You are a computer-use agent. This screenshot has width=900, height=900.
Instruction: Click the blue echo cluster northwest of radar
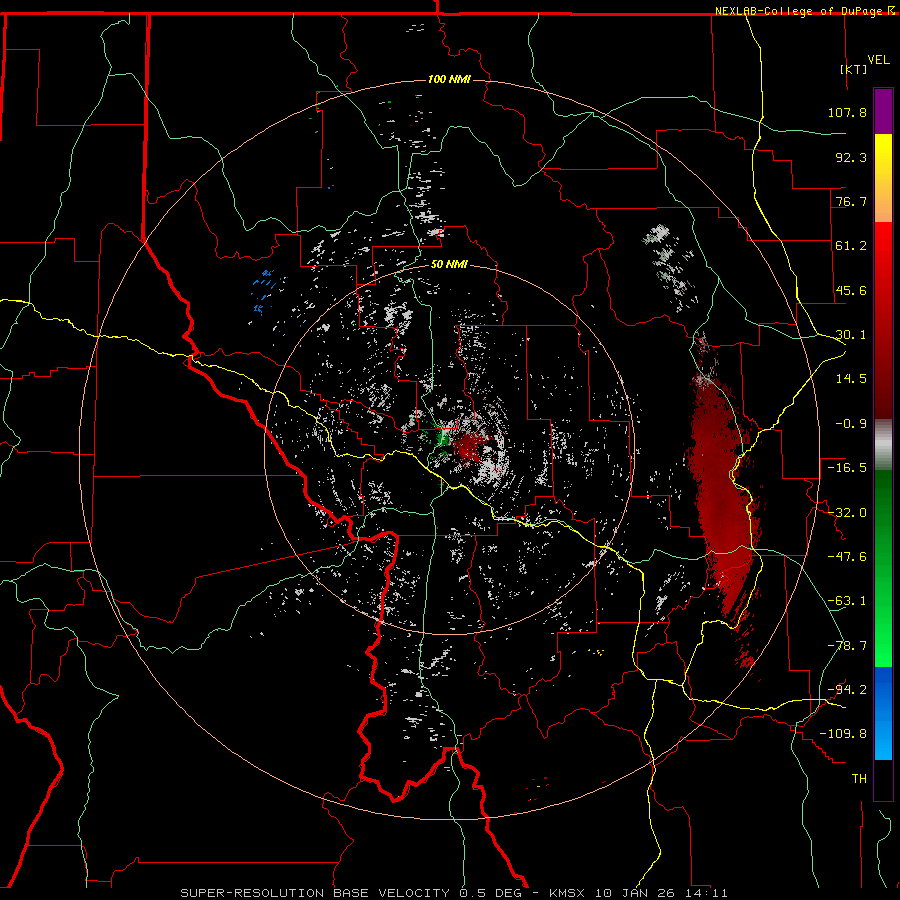265,292
